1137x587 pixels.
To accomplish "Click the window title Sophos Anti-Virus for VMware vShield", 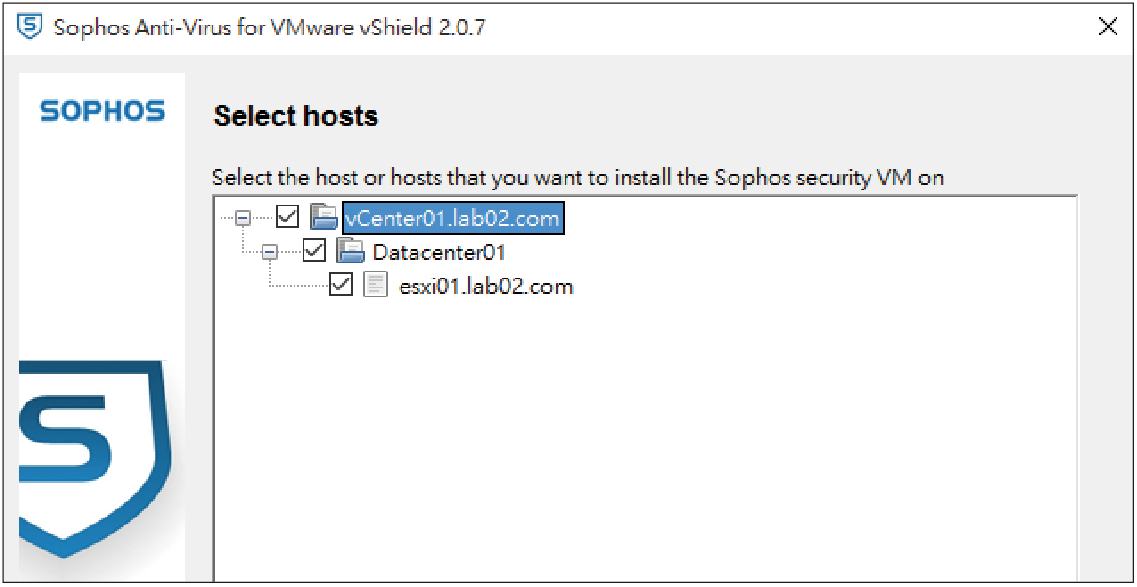I will pyautogui.click(x=270, y=28).
